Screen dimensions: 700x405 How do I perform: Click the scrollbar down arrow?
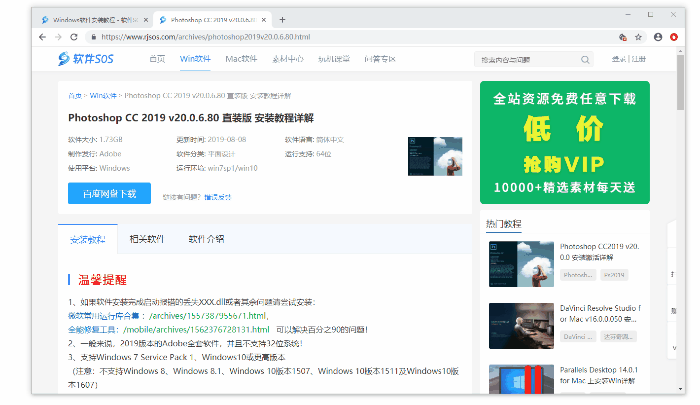point(680,389)
